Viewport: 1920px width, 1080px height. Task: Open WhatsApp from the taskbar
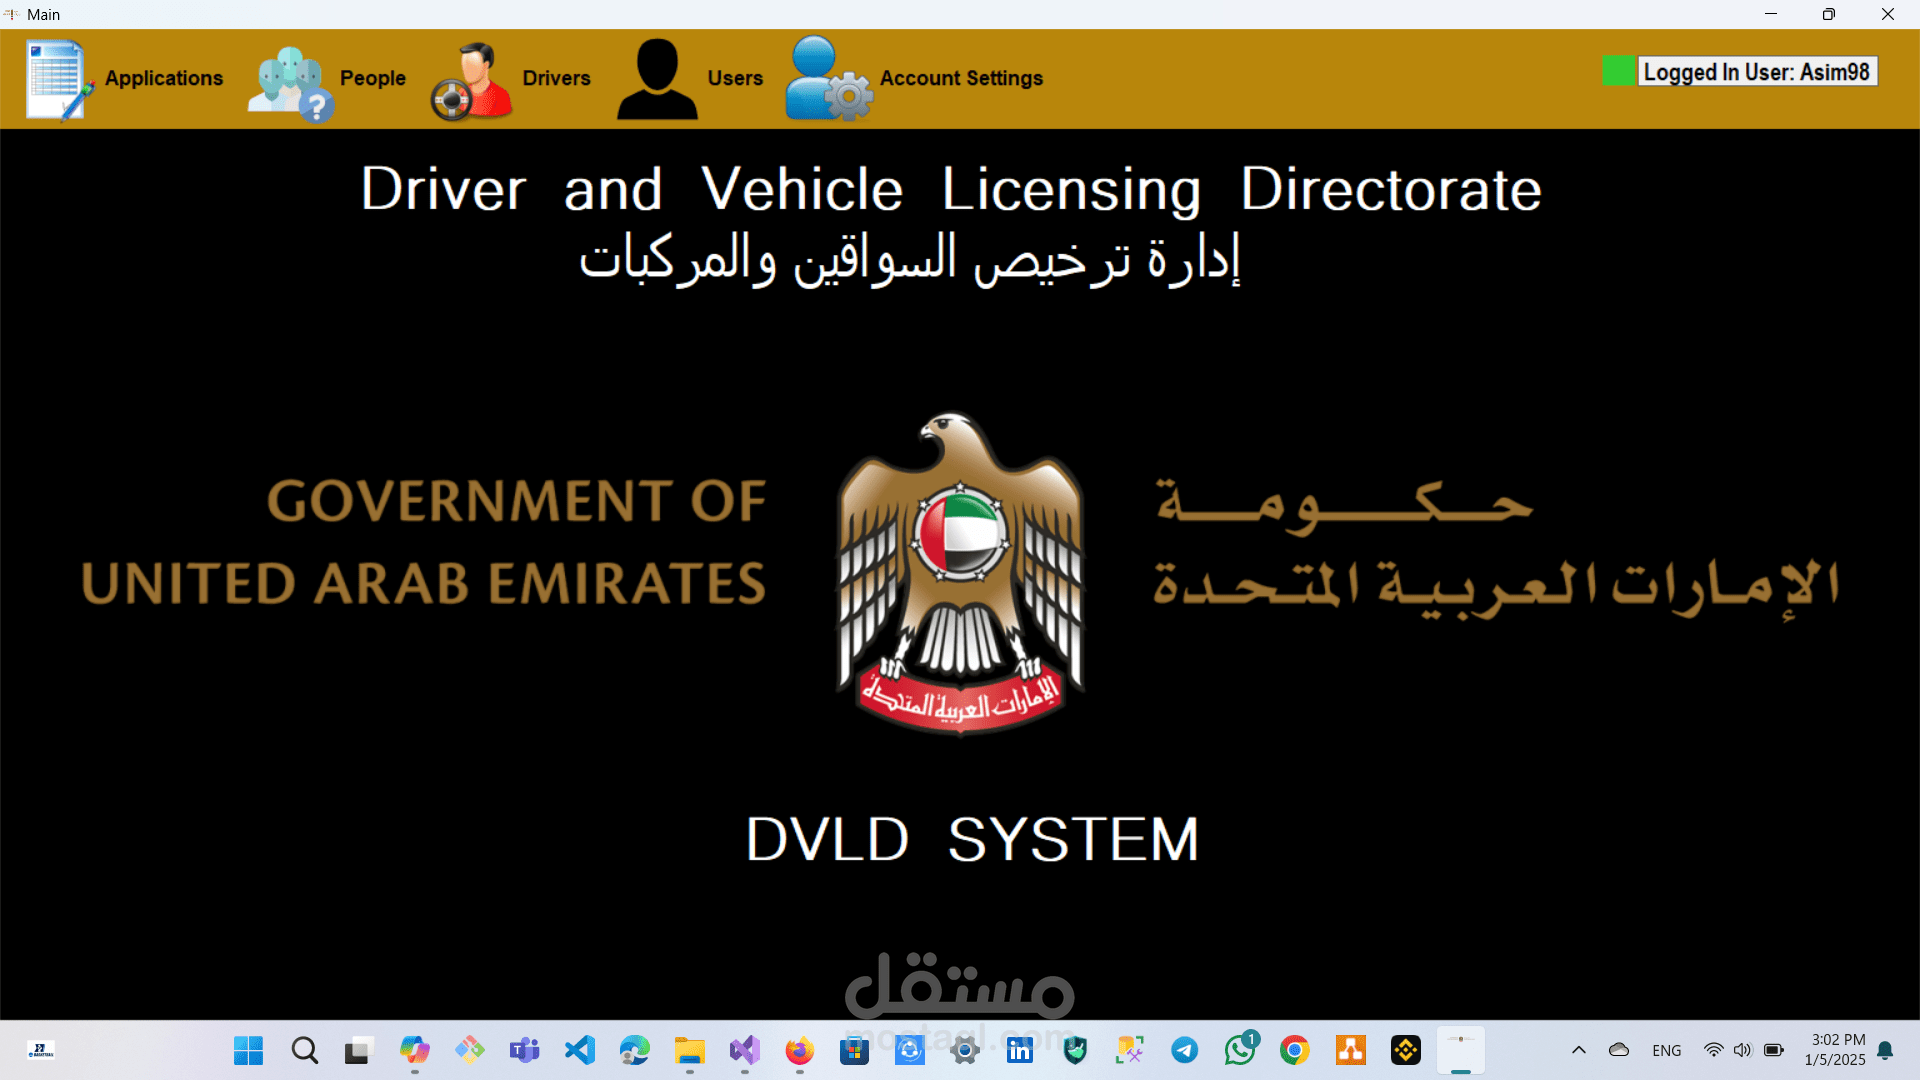pos(1240,1051)
